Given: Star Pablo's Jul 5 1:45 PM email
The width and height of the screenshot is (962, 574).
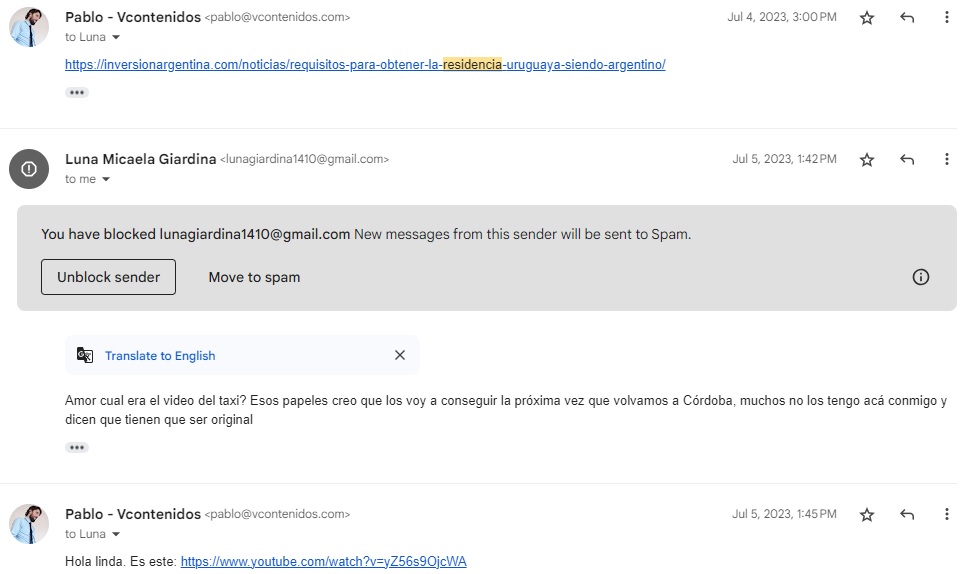Looking at the screenshot, I should tap(866, 515).
